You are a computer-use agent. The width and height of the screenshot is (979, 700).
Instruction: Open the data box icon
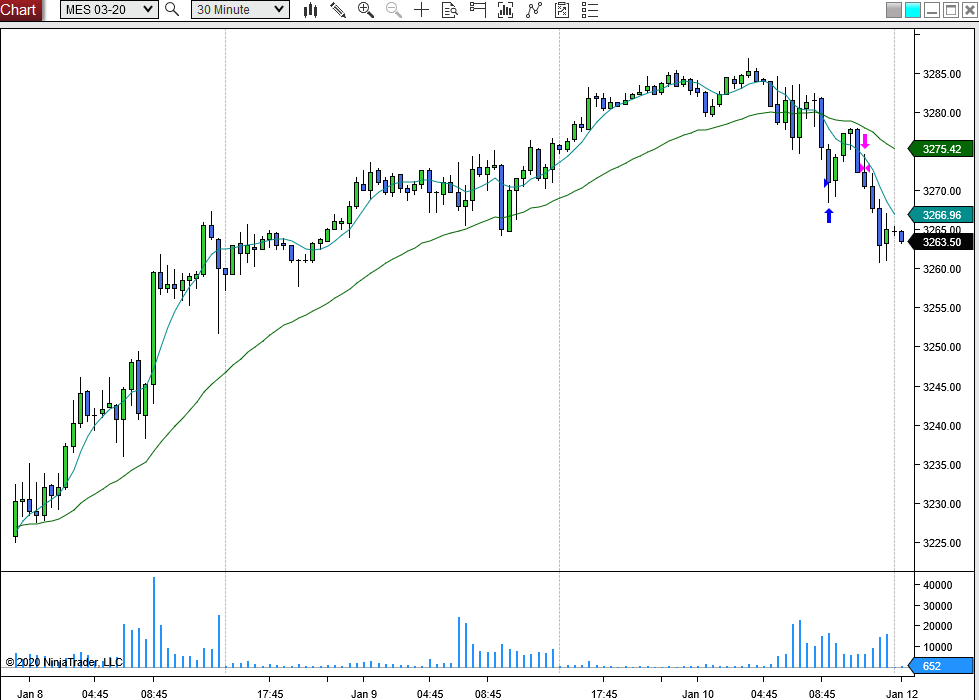point(450,9)
